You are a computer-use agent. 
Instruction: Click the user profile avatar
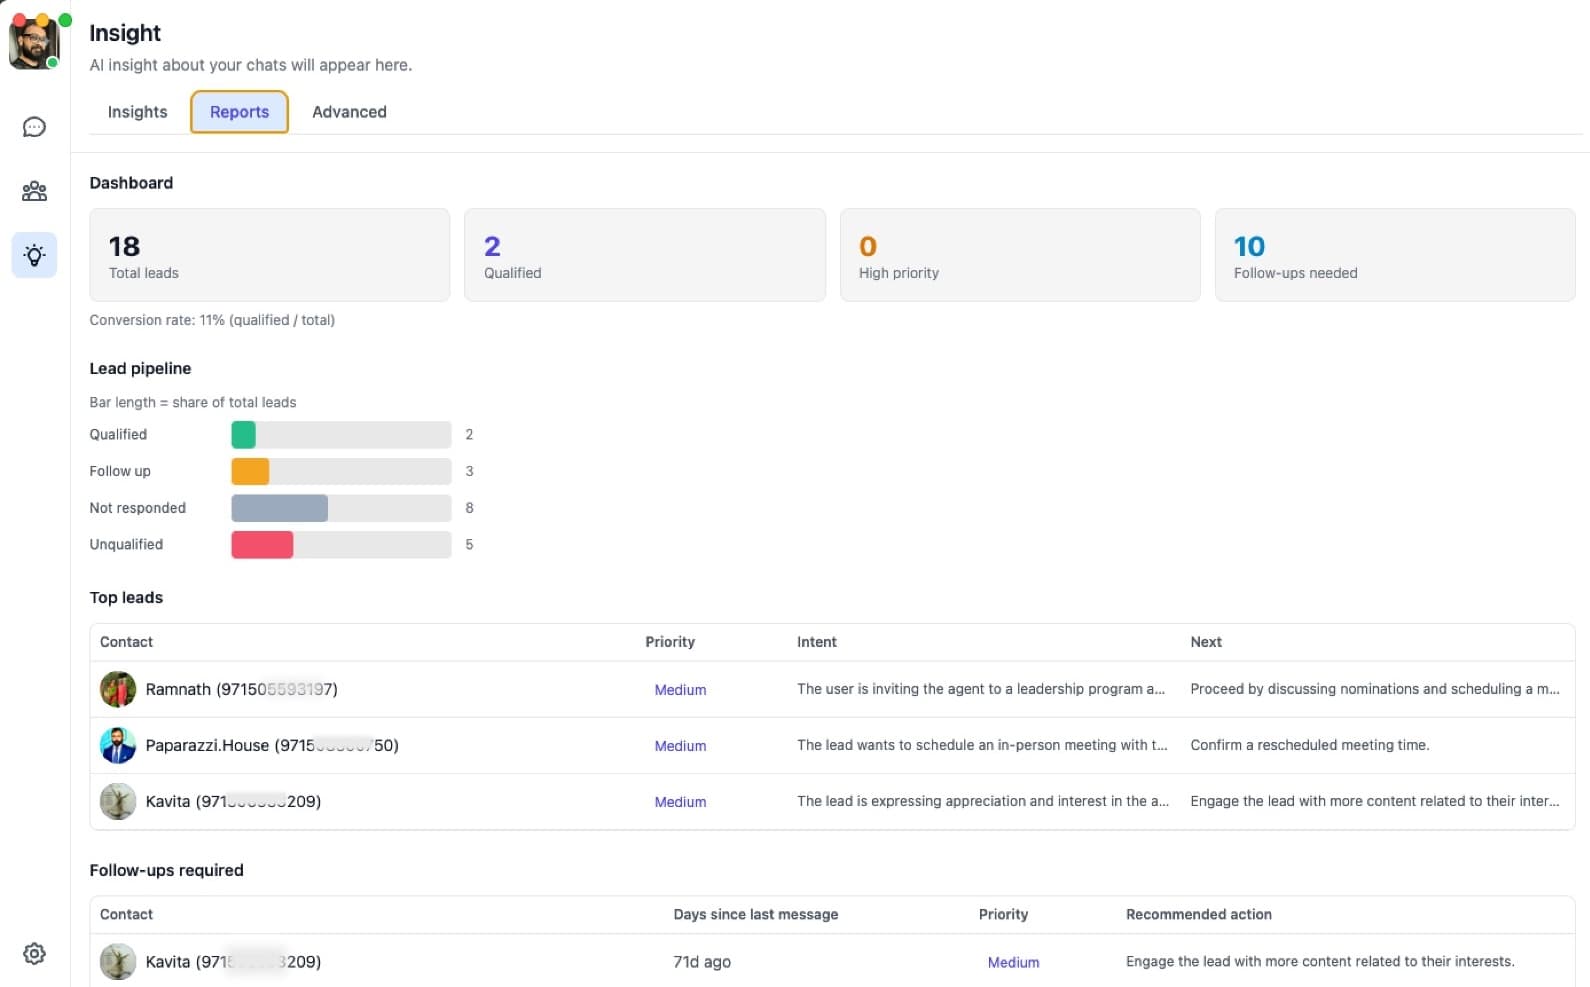click(x=34, y=44)
